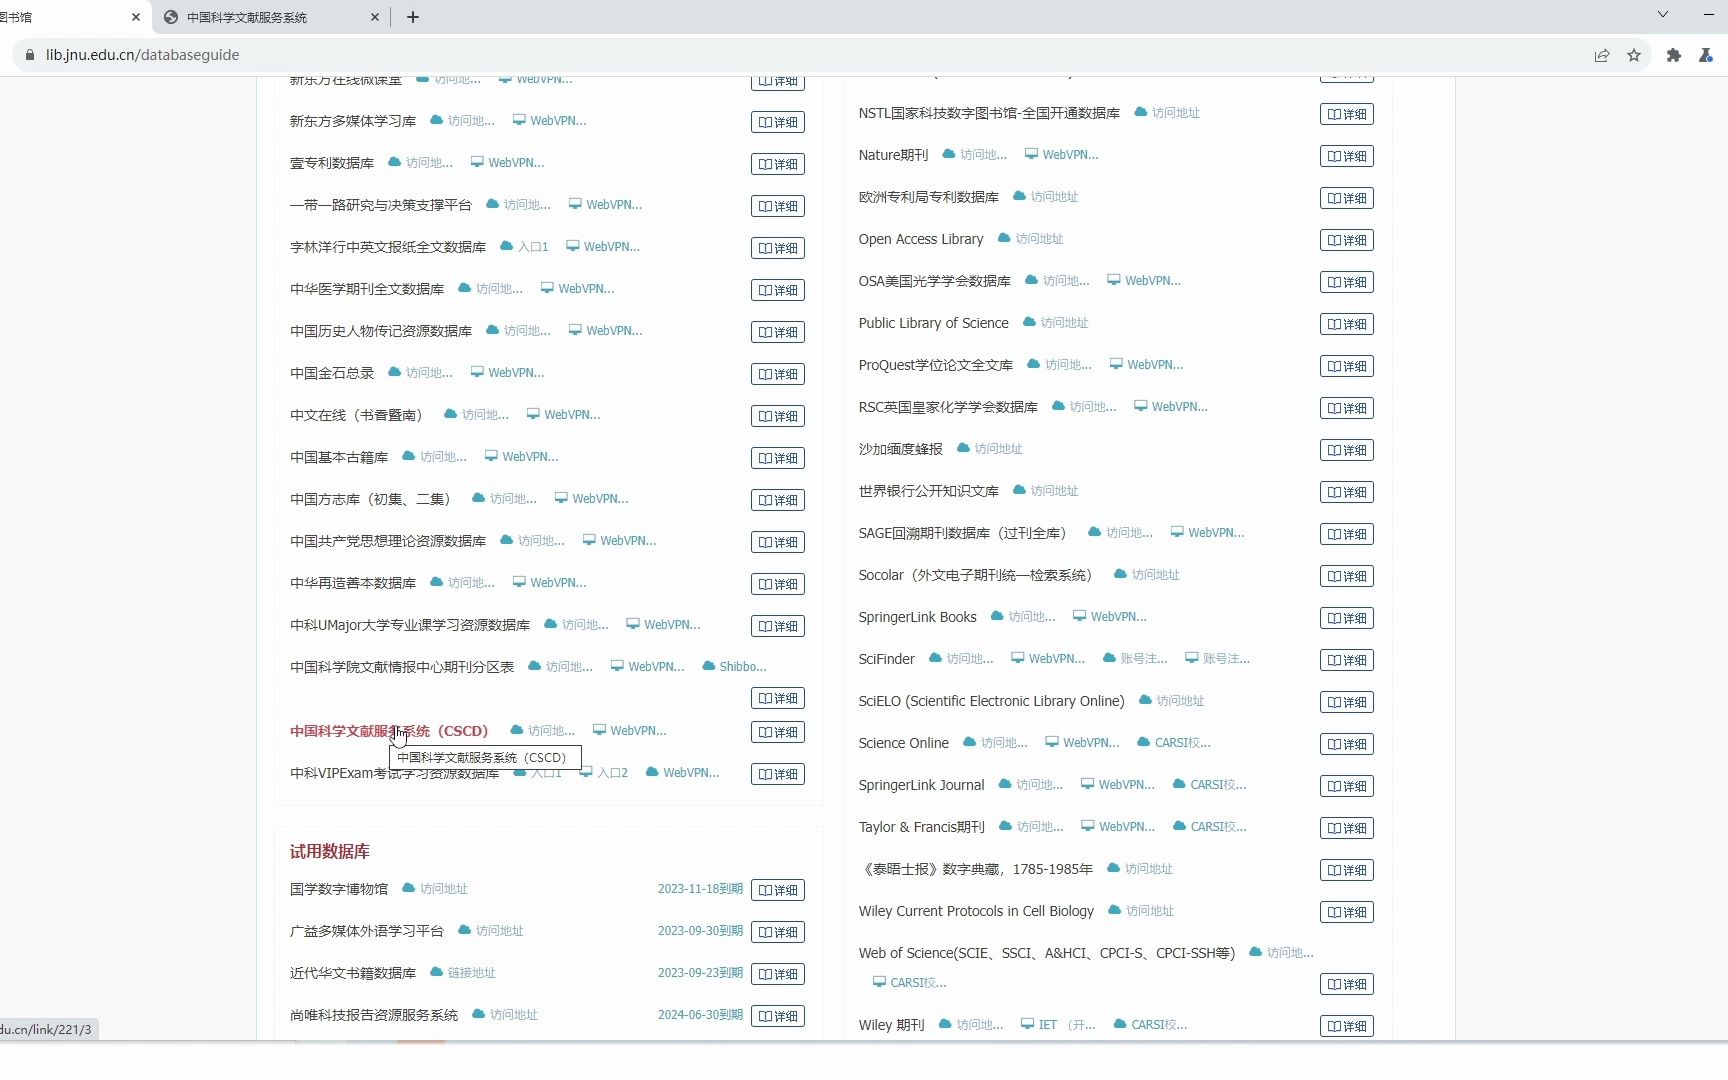This screenshot has height=1080, width=1728.
Task: Open 中科UMajor大学专业课学习资源数据库 link
Action: (x=410, y=625)
